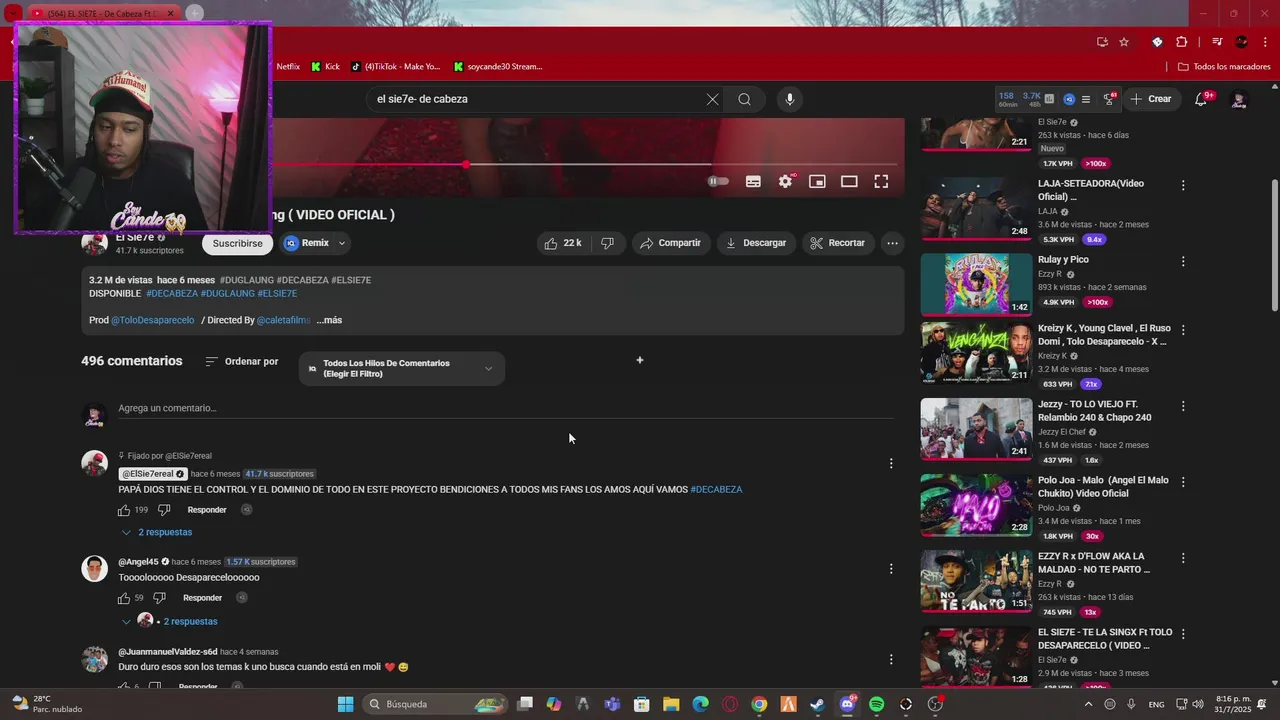This screenshot has width=1280, height=720.
Task: Open @ToloDesaparecelo channel link
Action: pos(152,320)
